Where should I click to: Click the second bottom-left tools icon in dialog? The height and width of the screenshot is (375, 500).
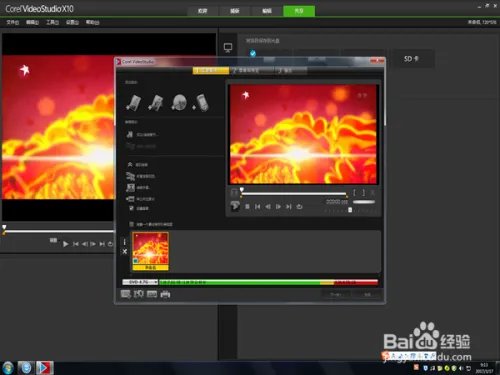tap(139, 294)
